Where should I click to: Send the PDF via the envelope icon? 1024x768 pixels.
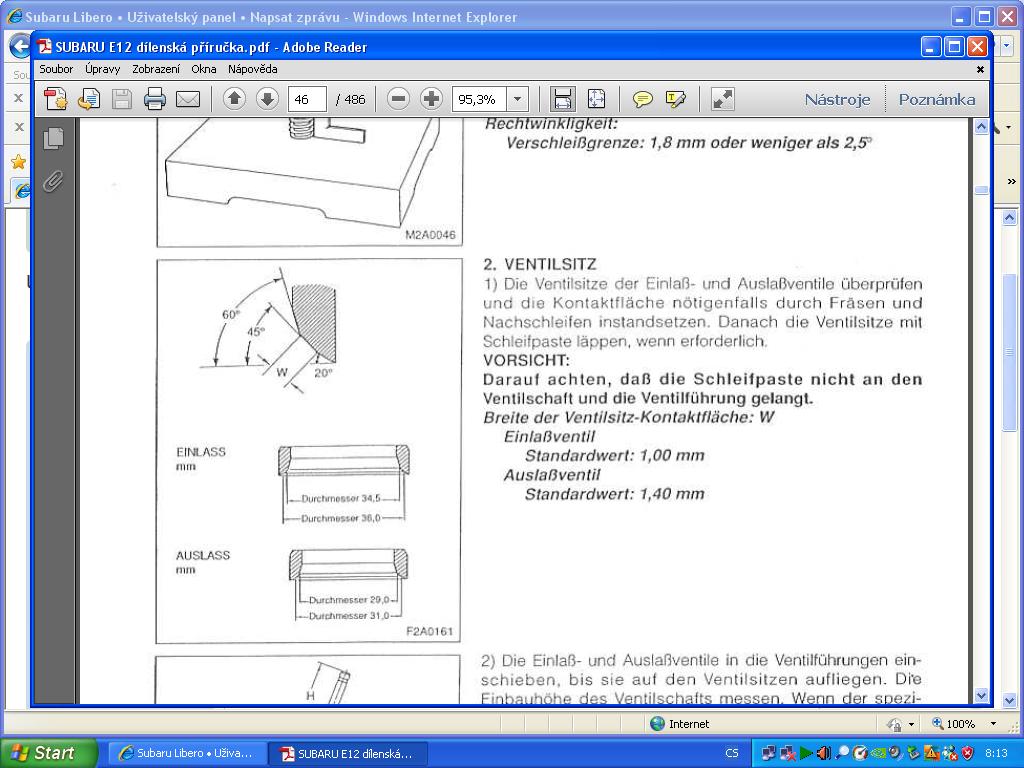click(x=188, y=99)
